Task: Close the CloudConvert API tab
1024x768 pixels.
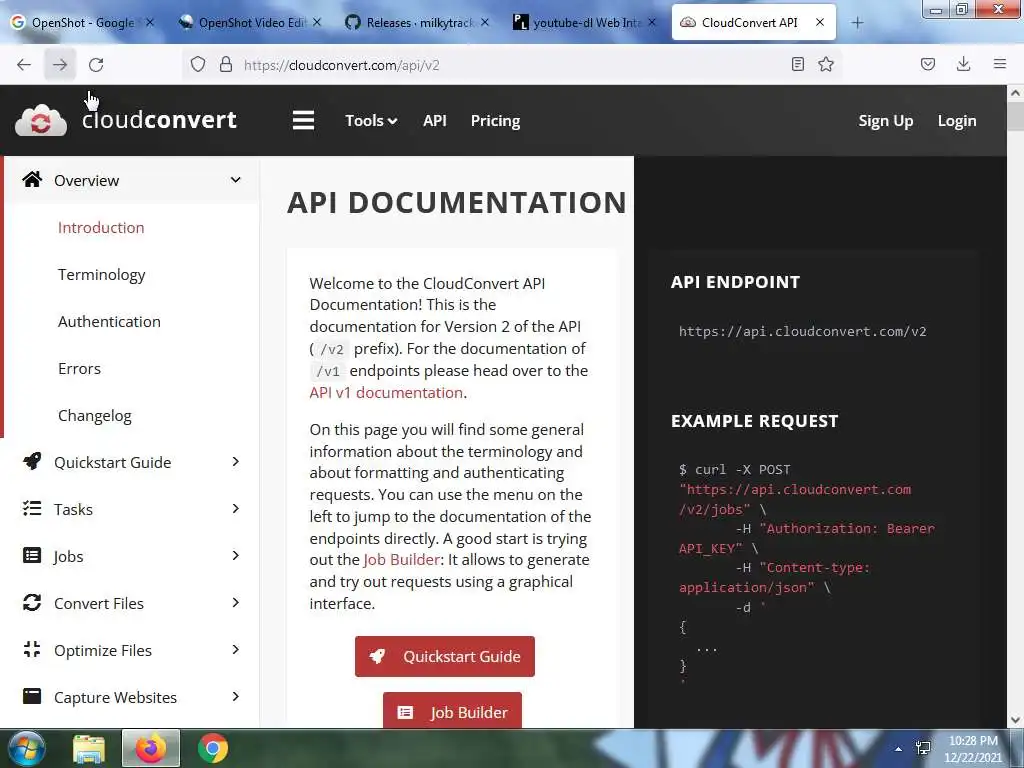Action: [820, 22]
